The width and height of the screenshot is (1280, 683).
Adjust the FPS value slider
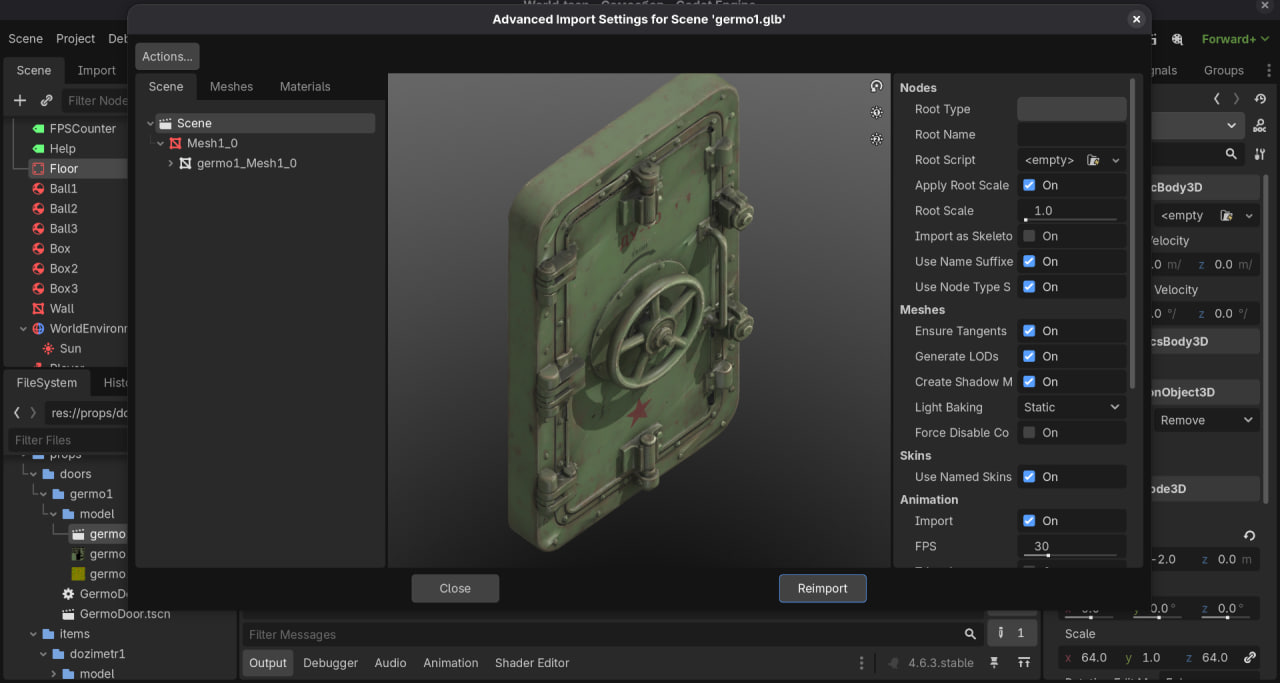coord(1070,555)
